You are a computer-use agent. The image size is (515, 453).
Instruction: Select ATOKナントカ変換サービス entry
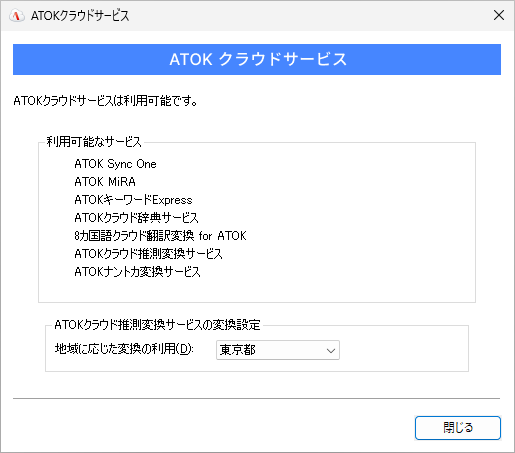point(137,272)
